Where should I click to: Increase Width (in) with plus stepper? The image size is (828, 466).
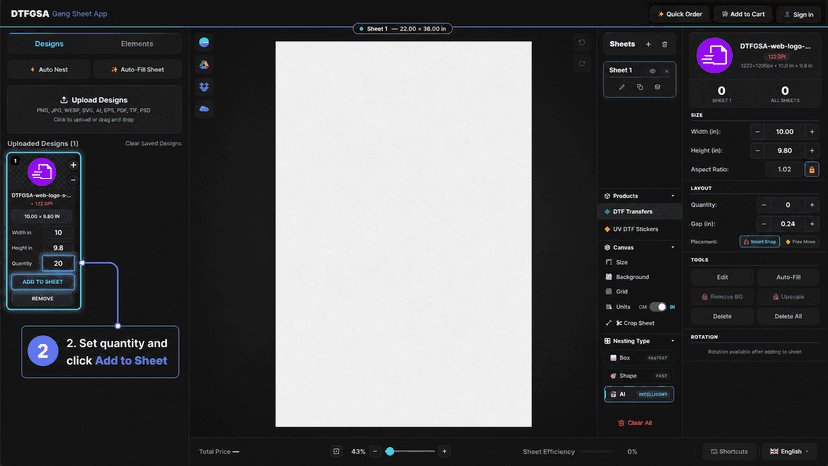pos(812,132)
